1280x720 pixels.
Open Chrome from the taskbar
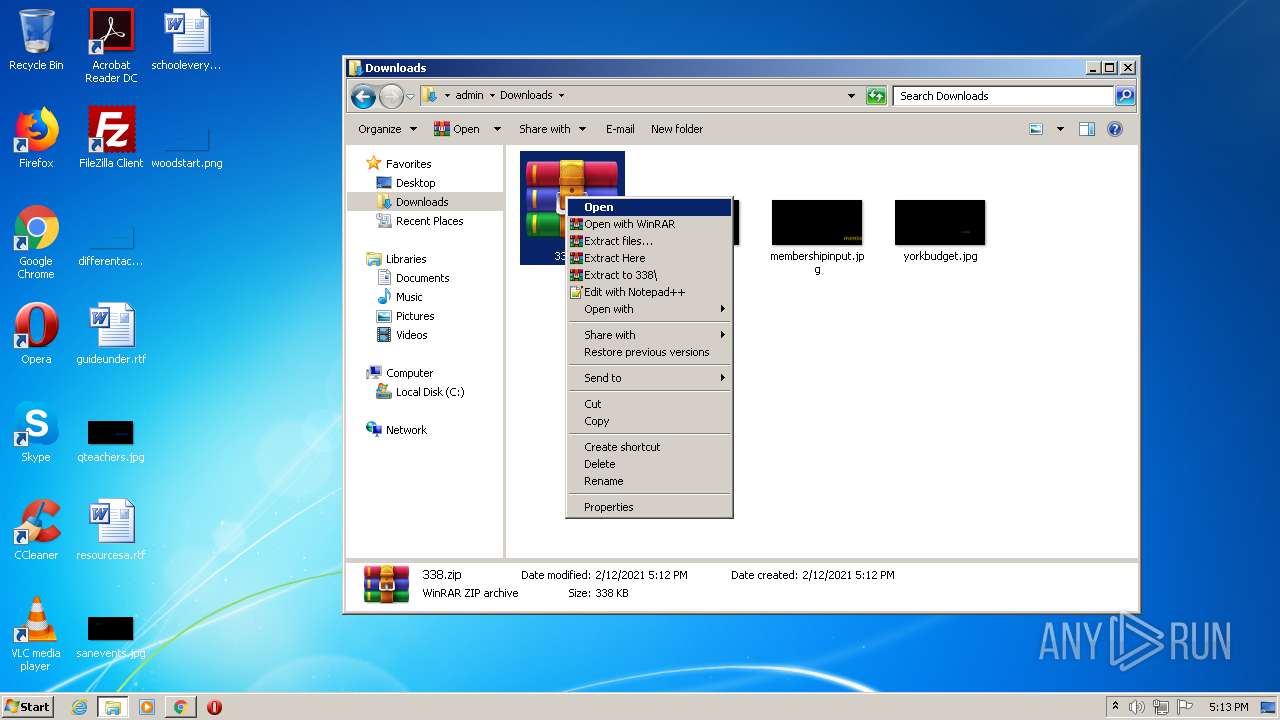tap(180, 707)
